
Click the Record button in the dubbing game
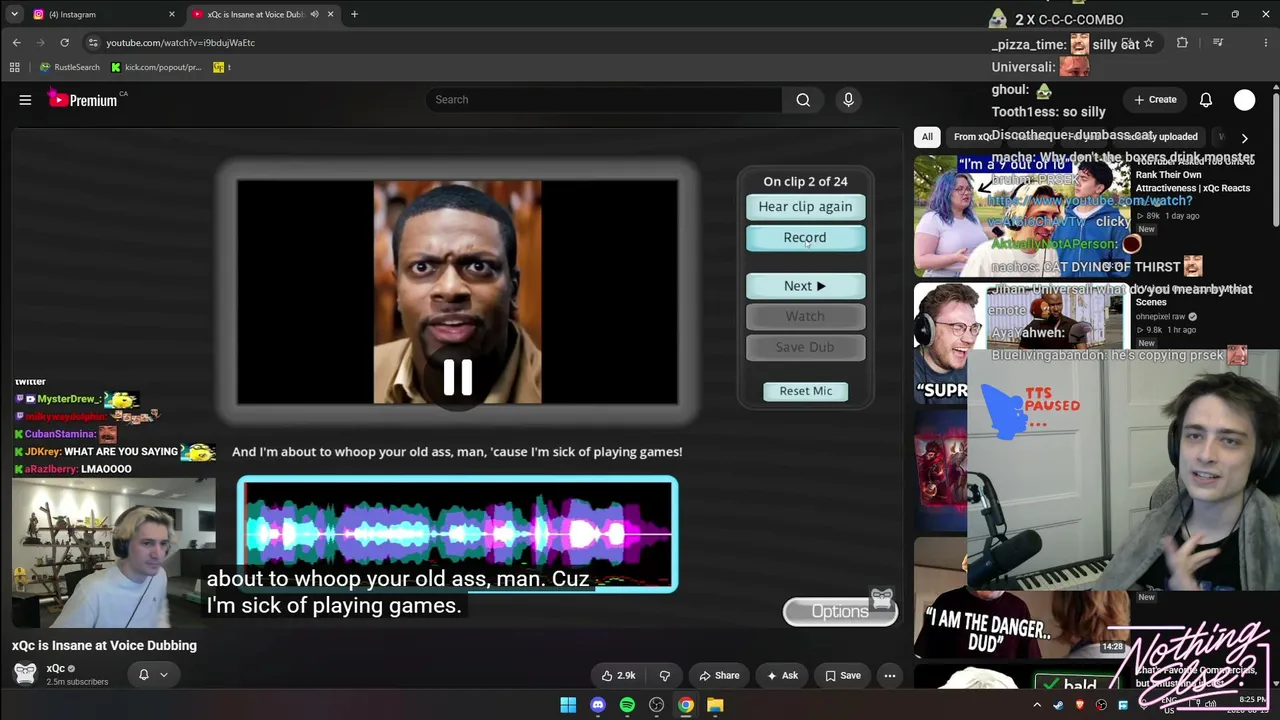[x=805, y=238]
